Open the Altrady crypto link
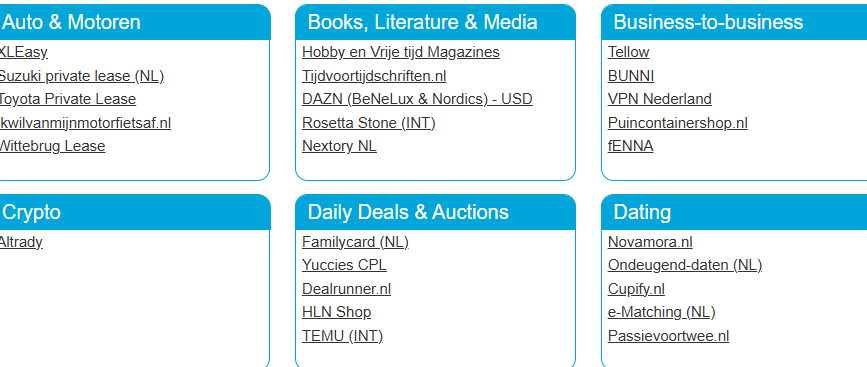The image size is (867, 367). (x=21, y=242)
